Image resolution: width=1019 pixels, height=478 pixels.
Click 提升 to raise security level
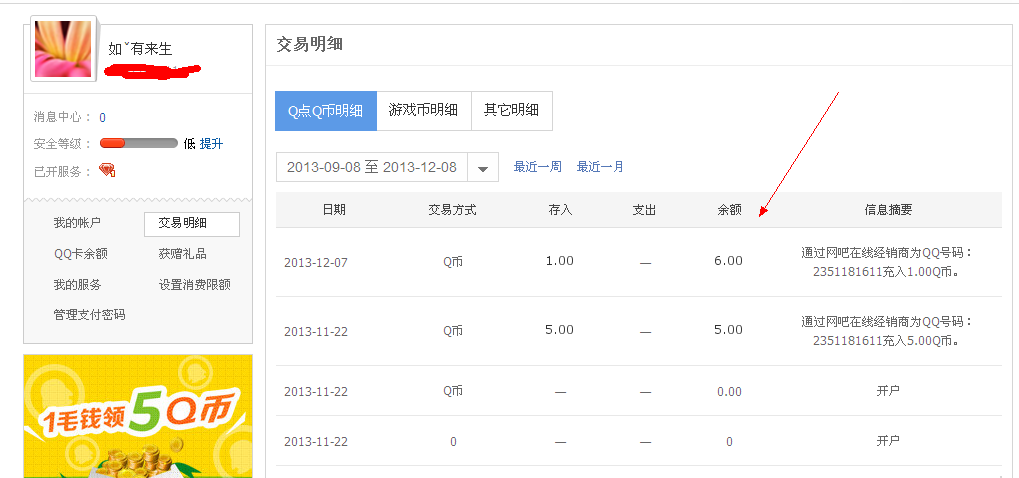[211, 144]
